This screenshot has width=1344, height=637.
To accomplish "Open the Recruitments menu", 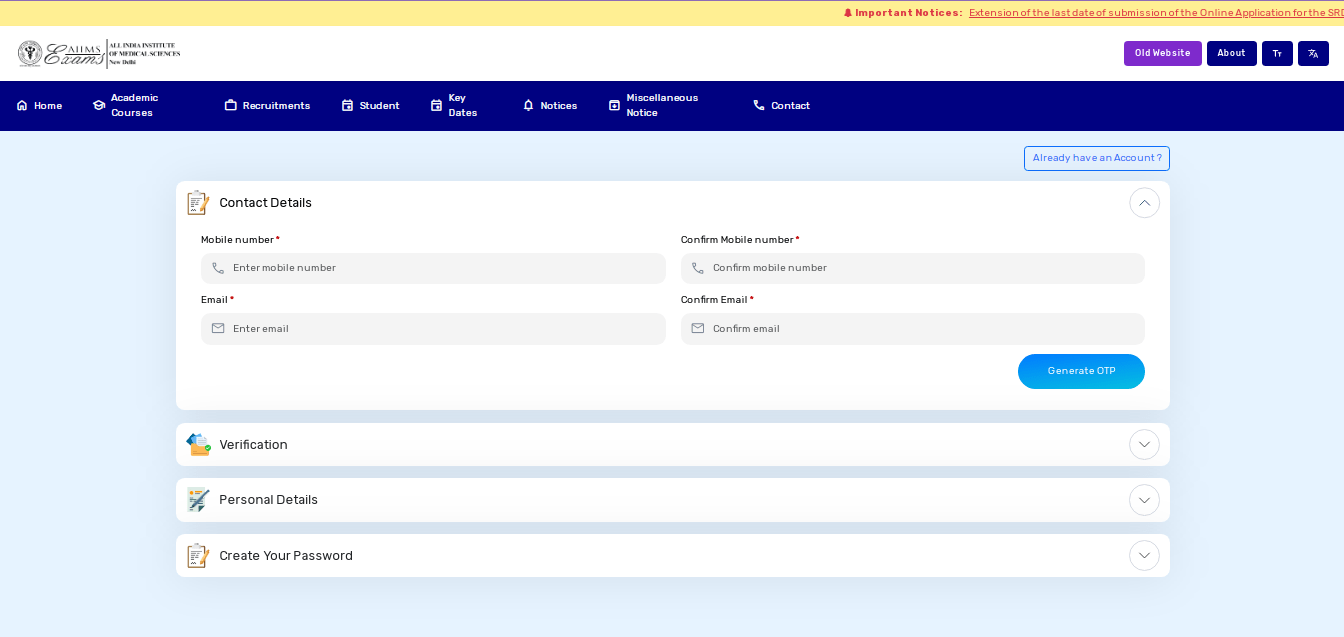I will [267, 106].
